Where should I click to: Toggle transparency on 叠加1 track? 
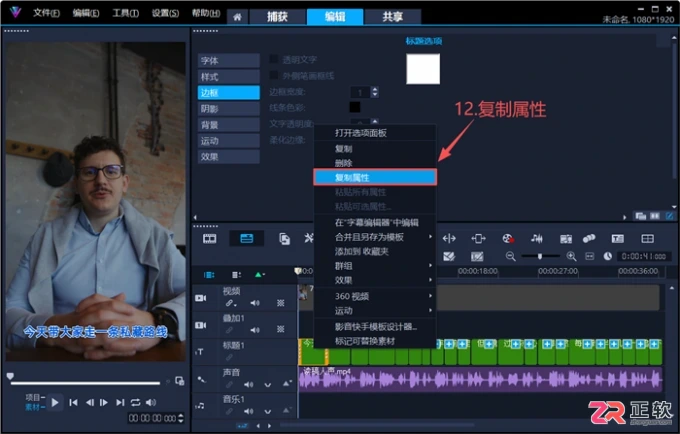[281, 330]
